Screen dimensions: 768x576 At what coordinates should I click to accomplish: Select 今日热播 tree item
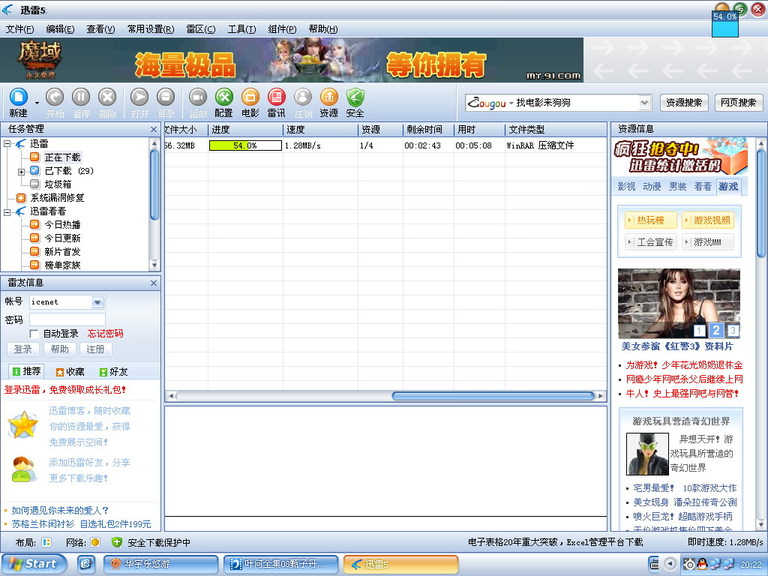coord(62,225)
